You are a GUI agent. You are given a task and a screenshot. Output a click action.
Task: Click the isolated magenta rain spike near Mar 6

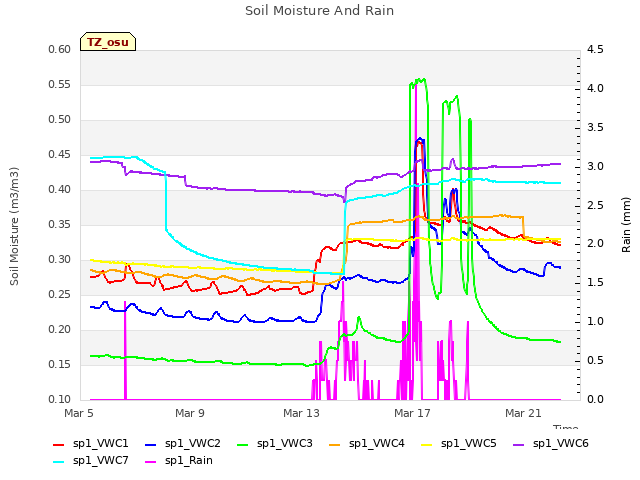pyautogui.click(x=125, y=351)
